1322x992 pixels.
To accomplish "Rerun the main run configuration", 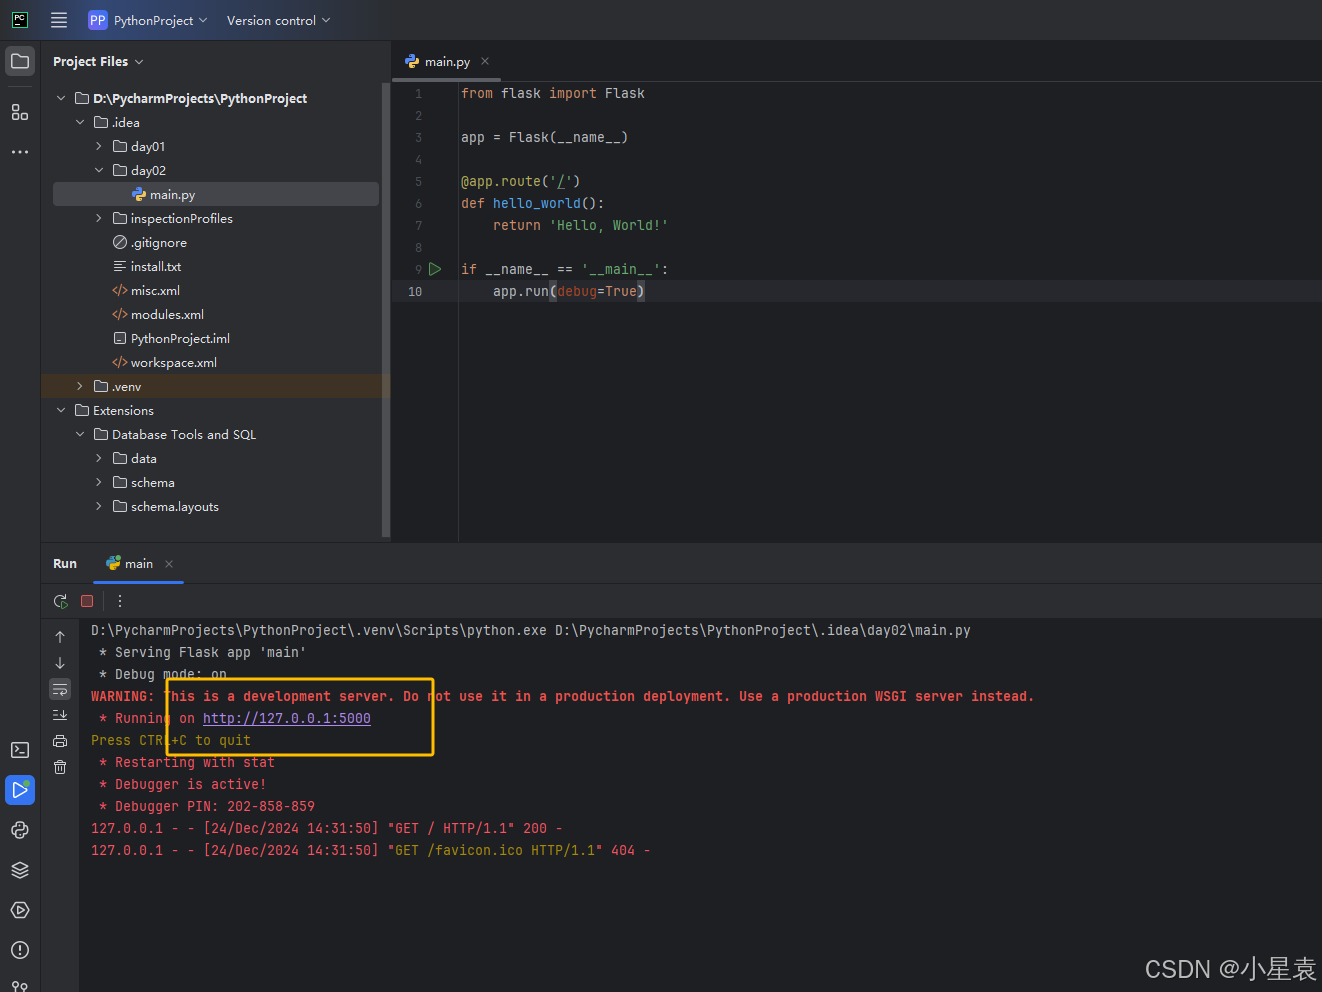I will (x=60, y=601).
